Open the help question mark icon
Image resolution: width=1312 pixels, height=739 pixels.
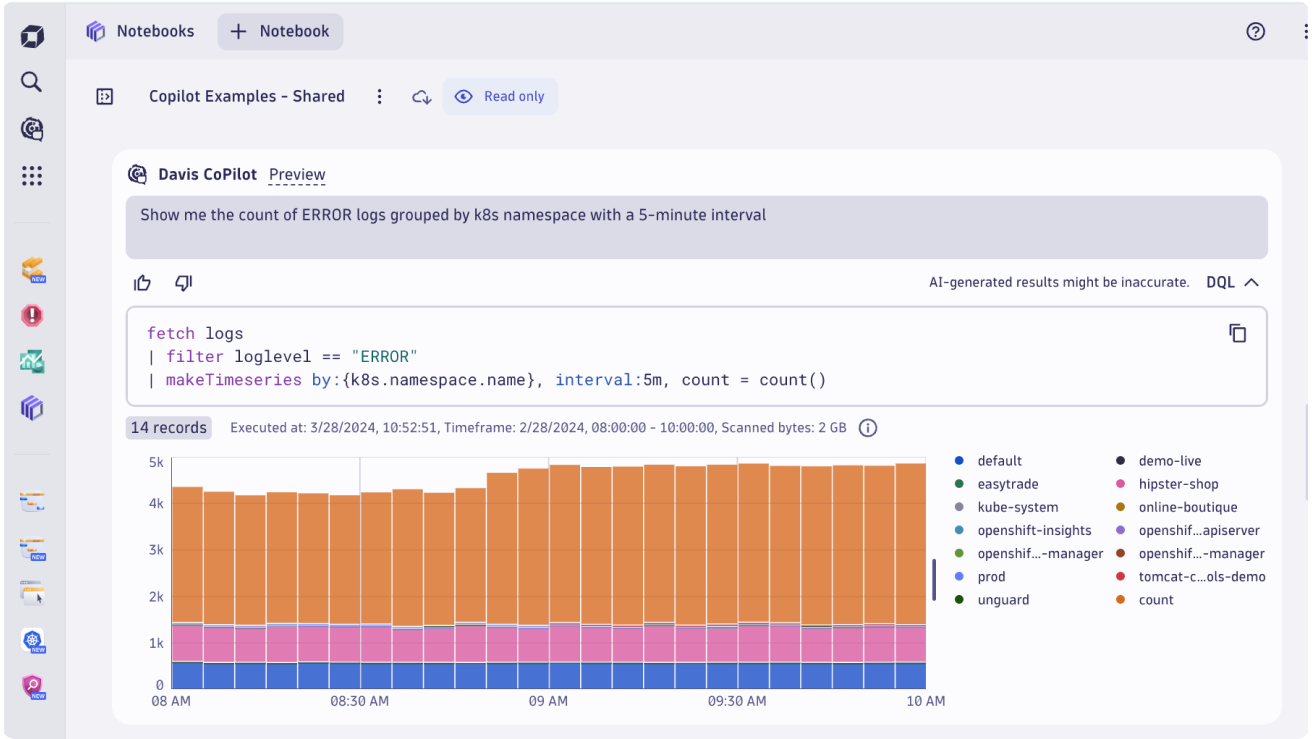pyautogui.click(x=1256, y=31)
